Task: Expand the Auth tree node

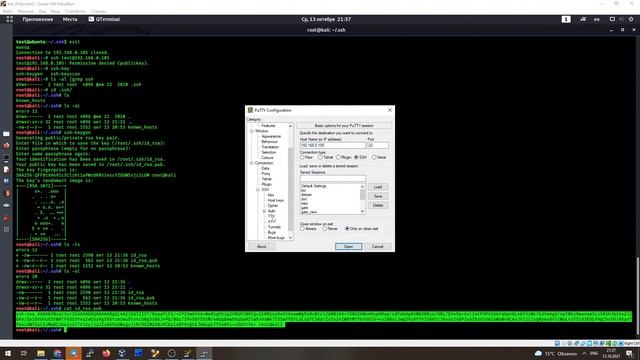Action: pos(264,211)
